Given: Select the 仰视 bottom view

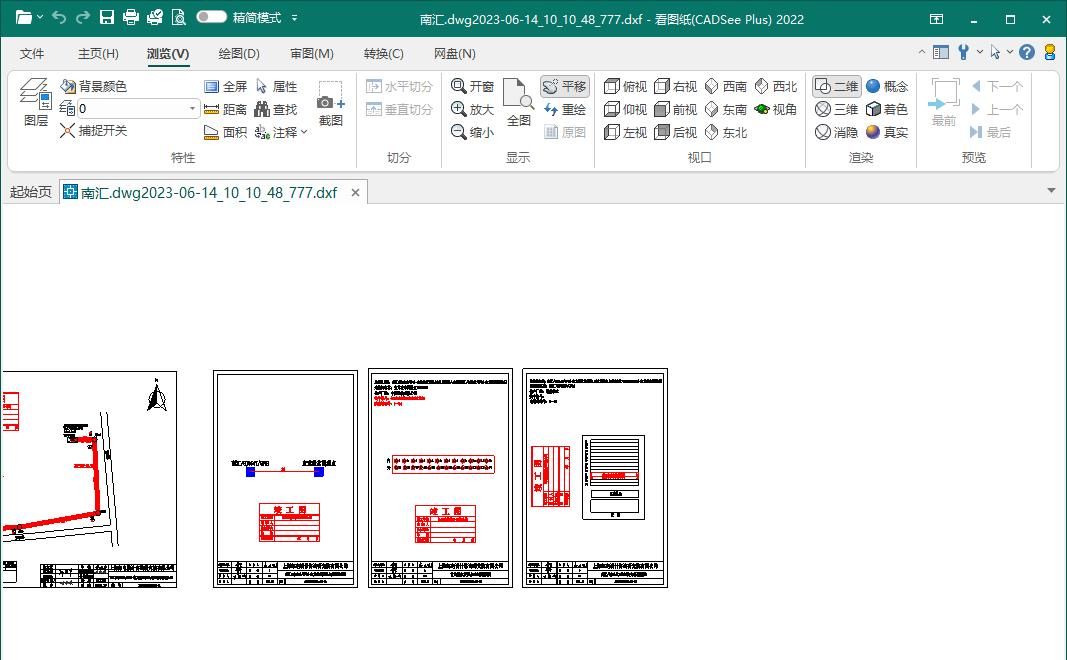Looking at the screenshot, I should [x=625, y=110].
